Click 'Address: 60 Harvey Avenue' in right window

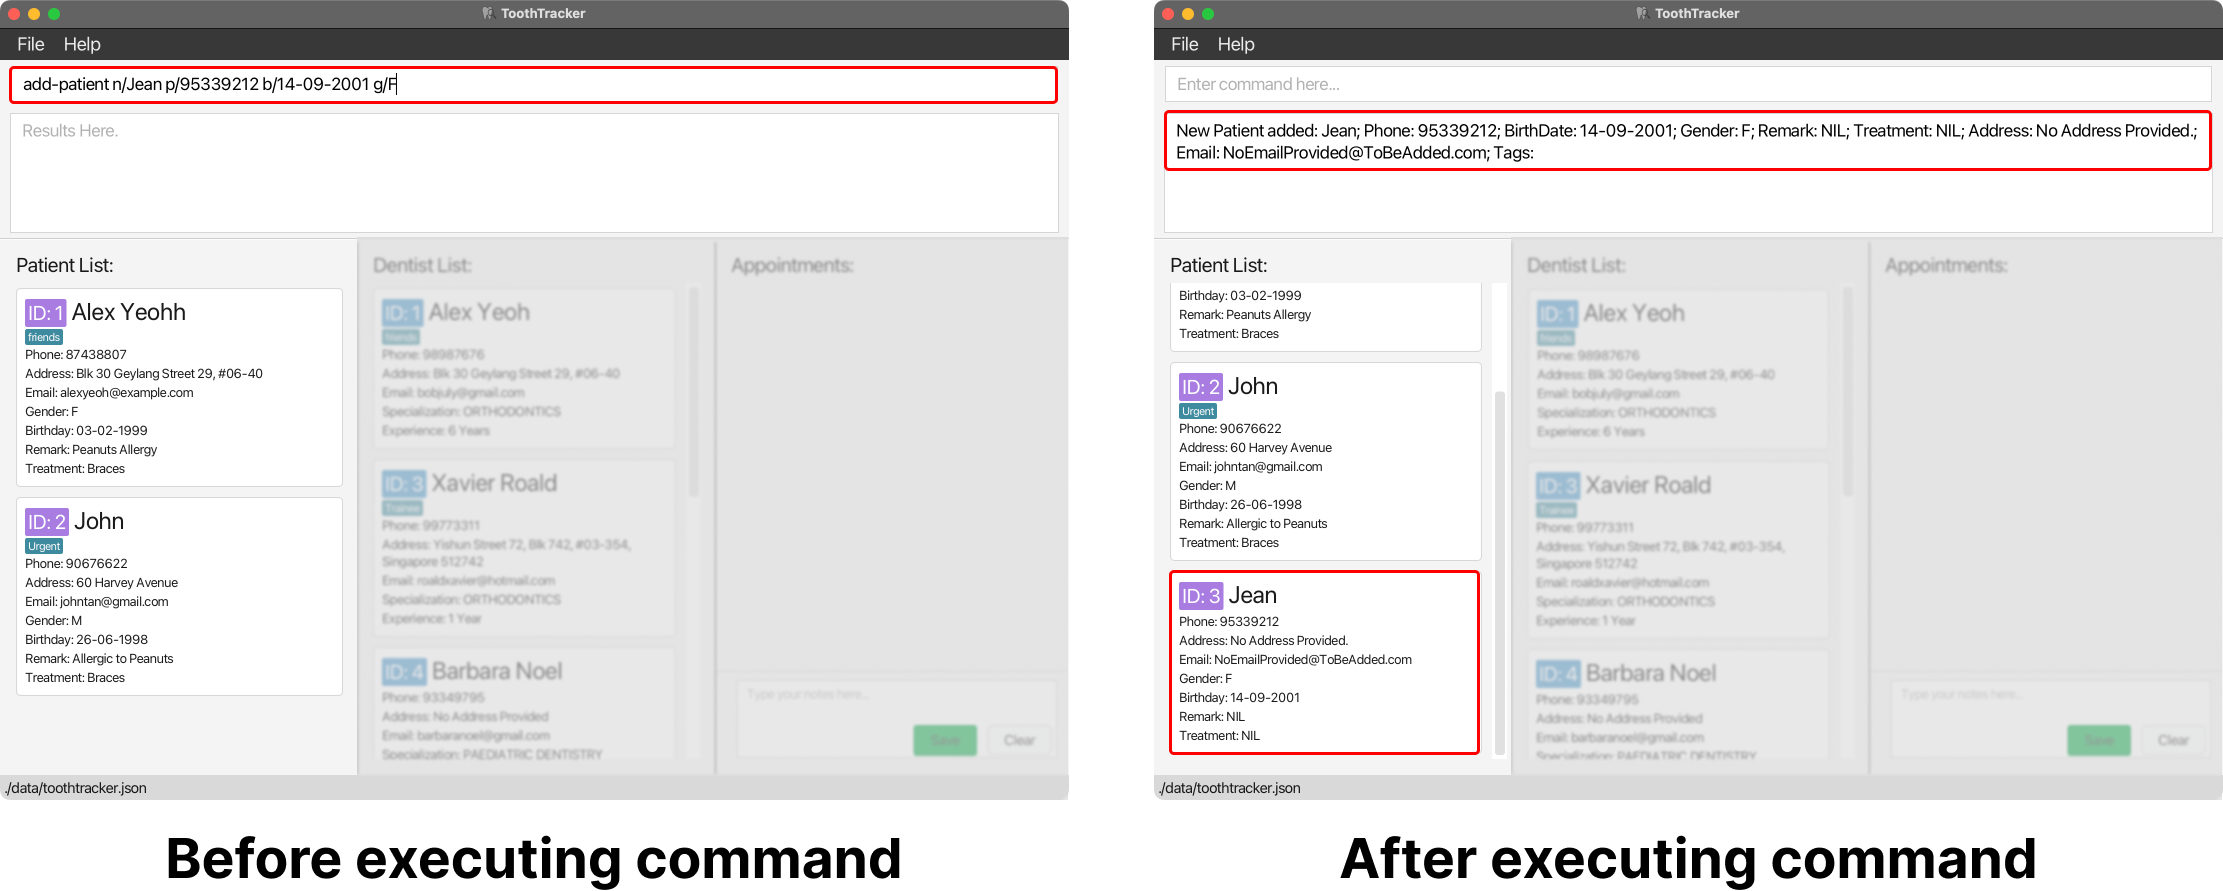point(1255,448)
